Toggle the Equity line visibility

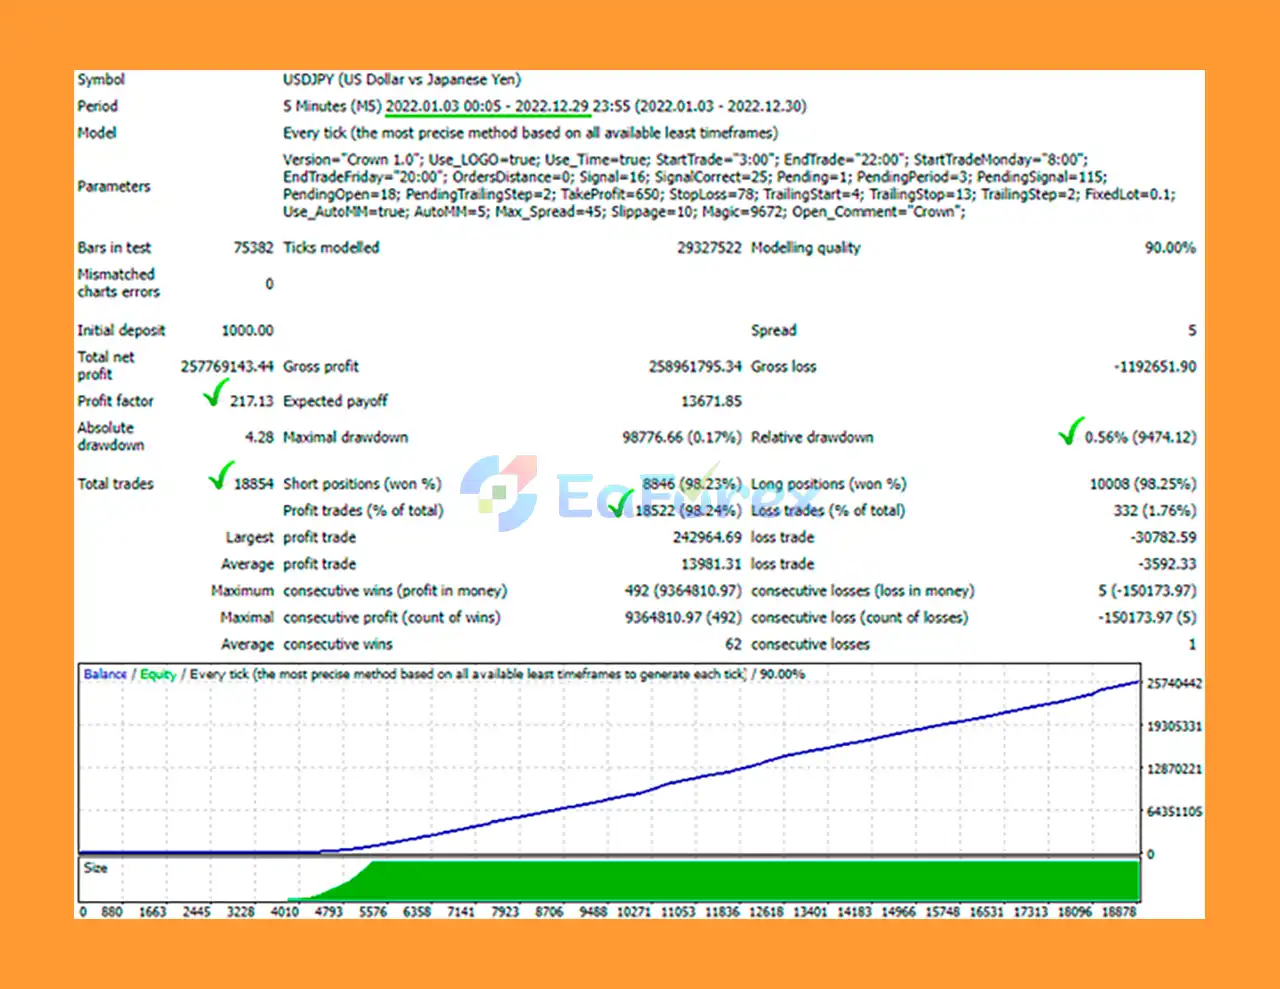click(157, 674)
